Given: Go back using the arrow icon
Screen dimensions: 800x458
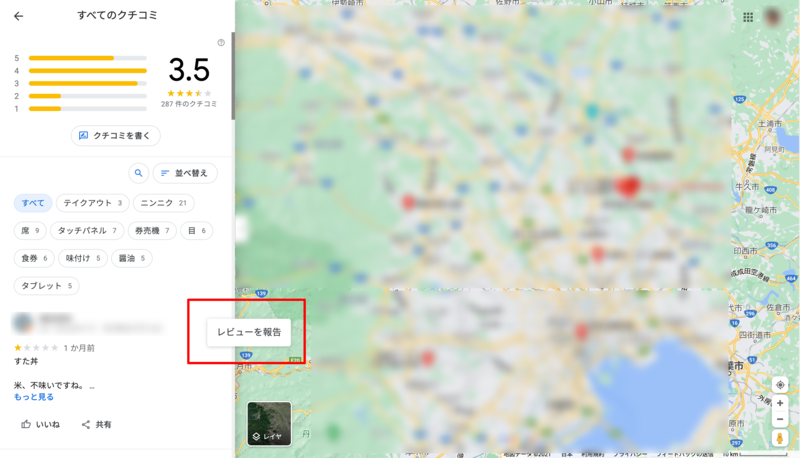Looking at the screenshot, I should 18,16.
